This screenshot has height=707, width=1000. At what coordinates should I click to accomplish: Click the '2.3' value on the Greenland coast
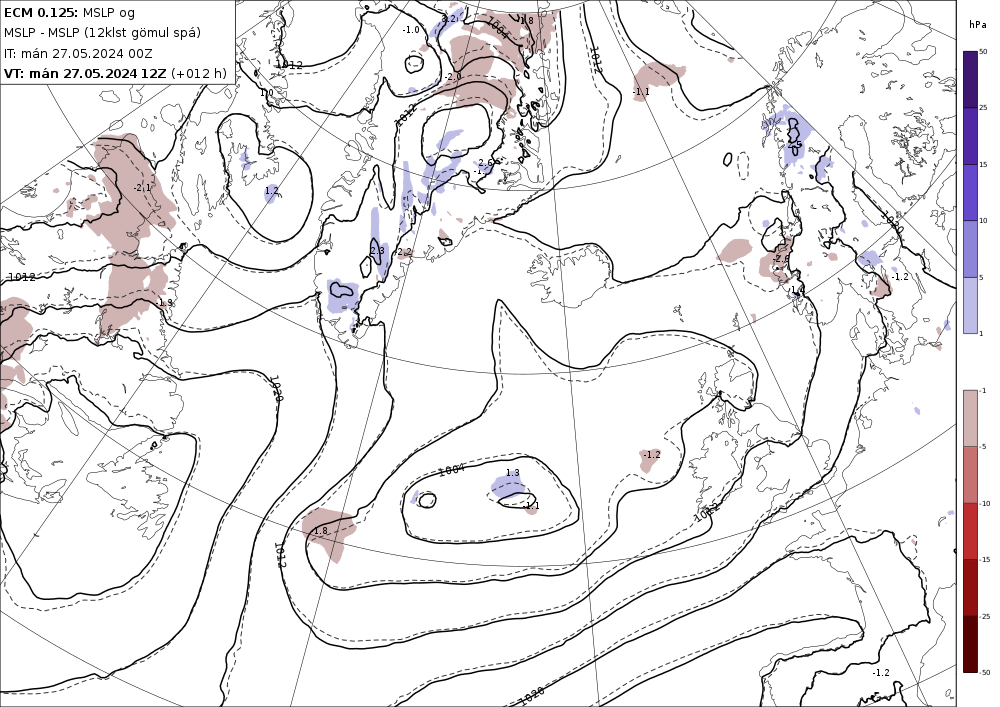point(377,251)
